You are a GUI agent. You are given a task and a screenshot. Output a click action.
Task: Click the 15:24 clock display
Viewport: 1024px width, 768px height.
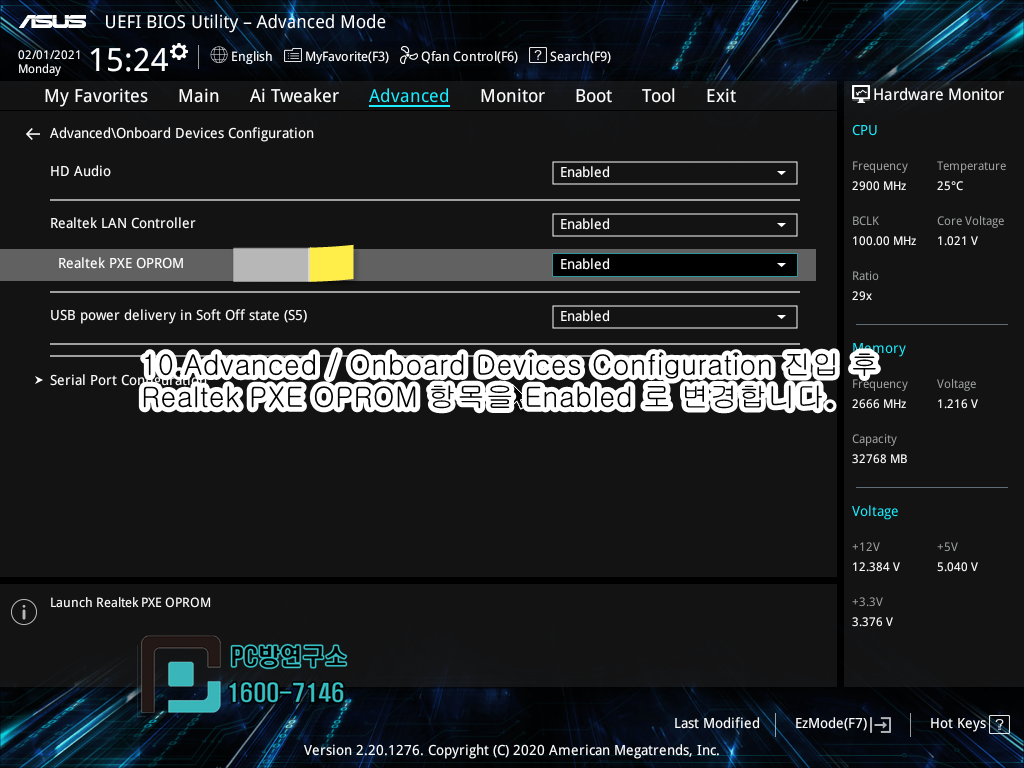tap(129, 60)
